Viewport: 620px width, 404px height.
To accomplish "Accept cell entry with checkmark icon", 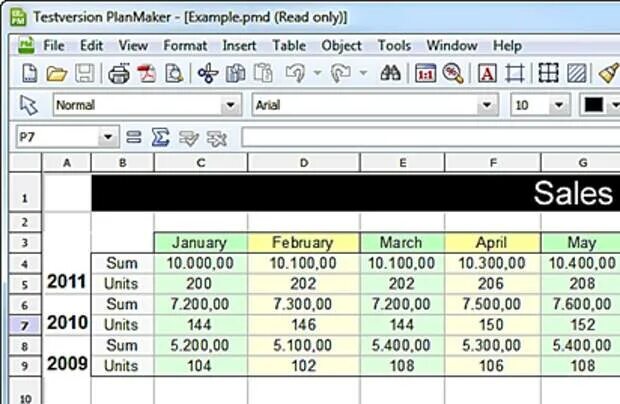I will tap(189, 138).
